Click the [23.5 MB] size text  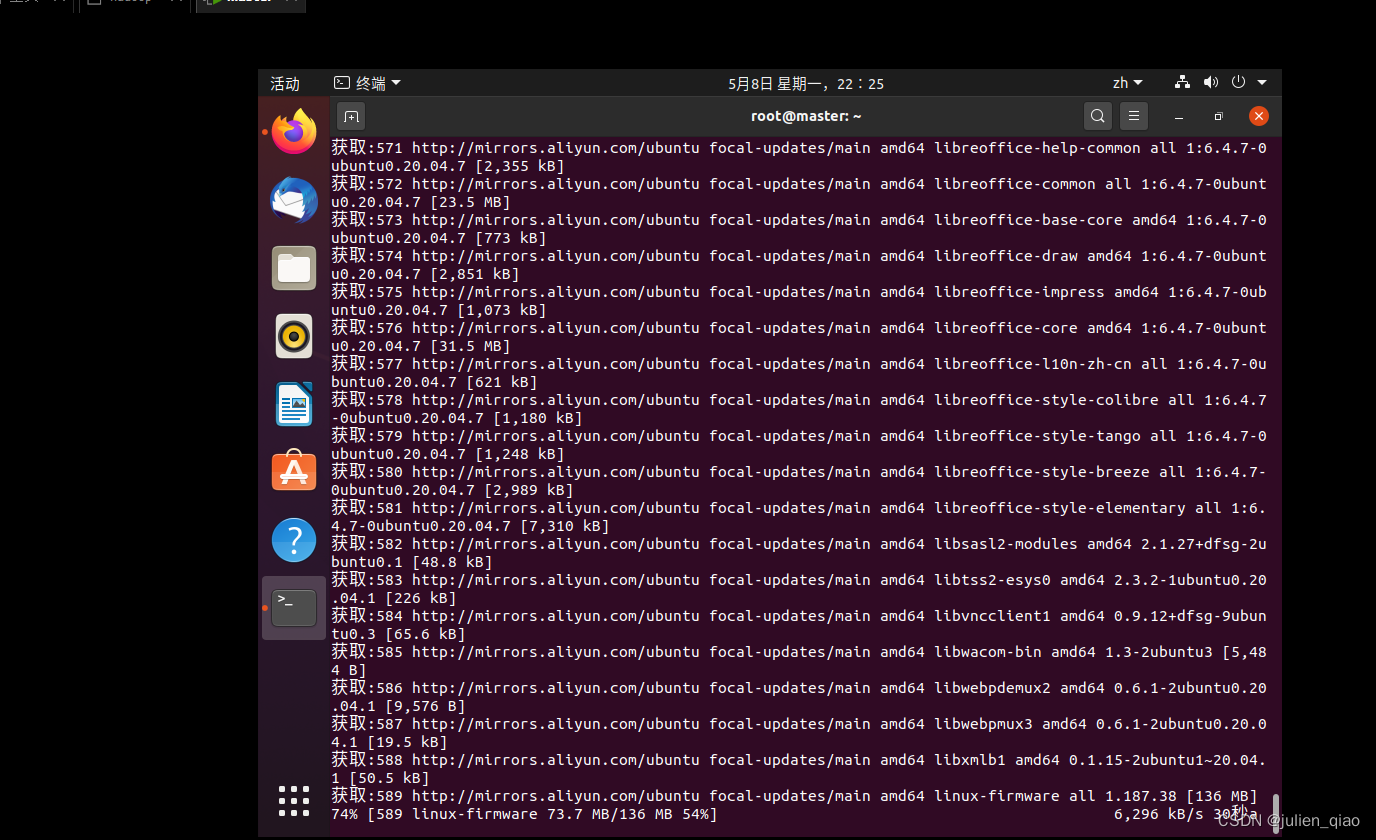point(470,202)
